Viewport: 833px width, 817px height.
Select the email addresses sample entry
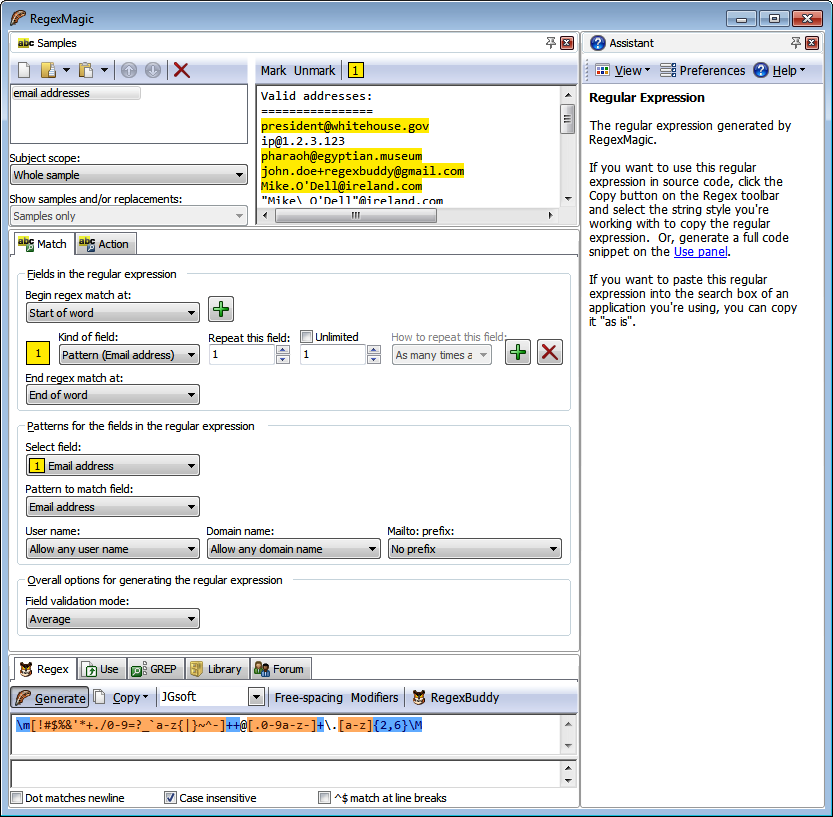pyautogui.click(x=75, y=93)
